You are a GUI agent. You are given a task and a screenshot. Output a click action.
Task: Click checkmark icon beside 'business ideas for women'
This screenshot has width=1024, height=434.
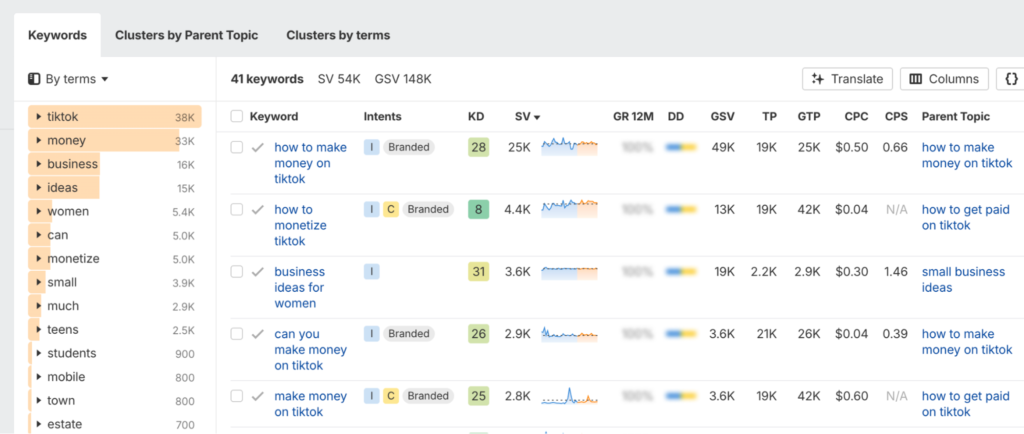258,271
